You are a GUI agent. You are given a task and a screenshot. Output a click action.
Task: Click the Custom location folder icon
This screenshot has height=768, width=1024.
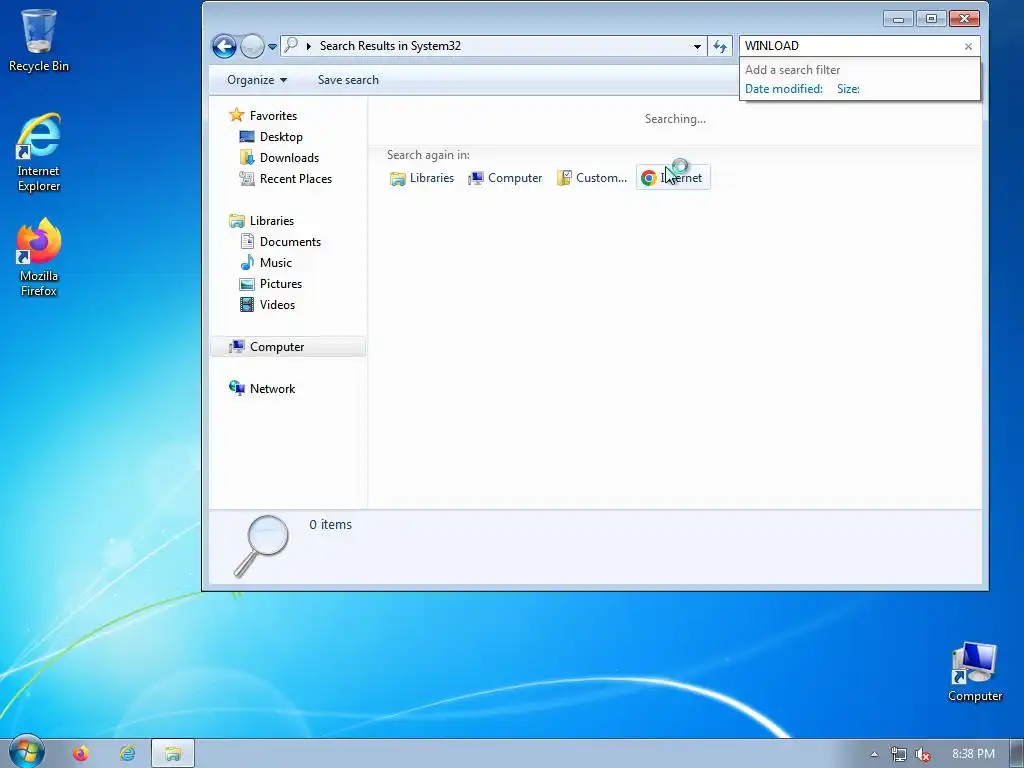pos(564,178)
